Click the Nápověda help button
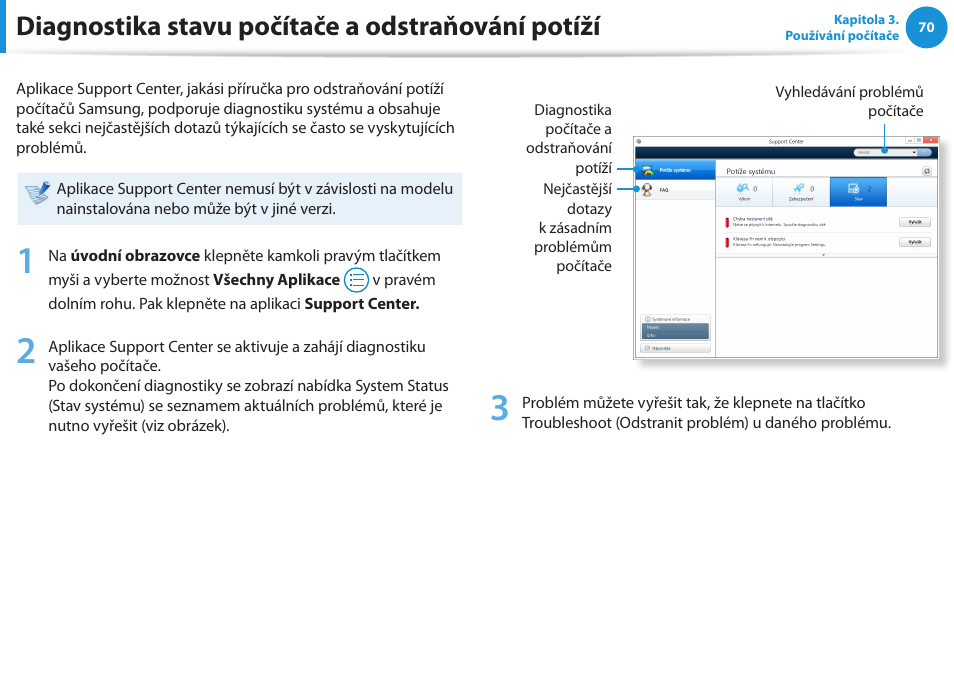954x677 pixels. [x=675, y=348]
